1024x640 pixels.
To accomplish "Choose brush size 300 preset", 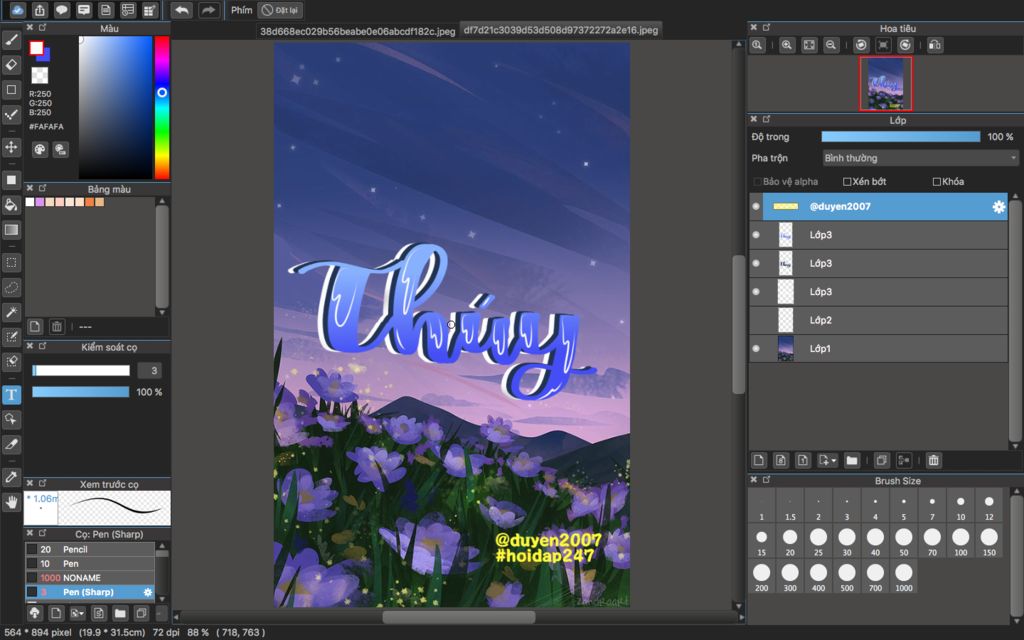I will [790, 577].
